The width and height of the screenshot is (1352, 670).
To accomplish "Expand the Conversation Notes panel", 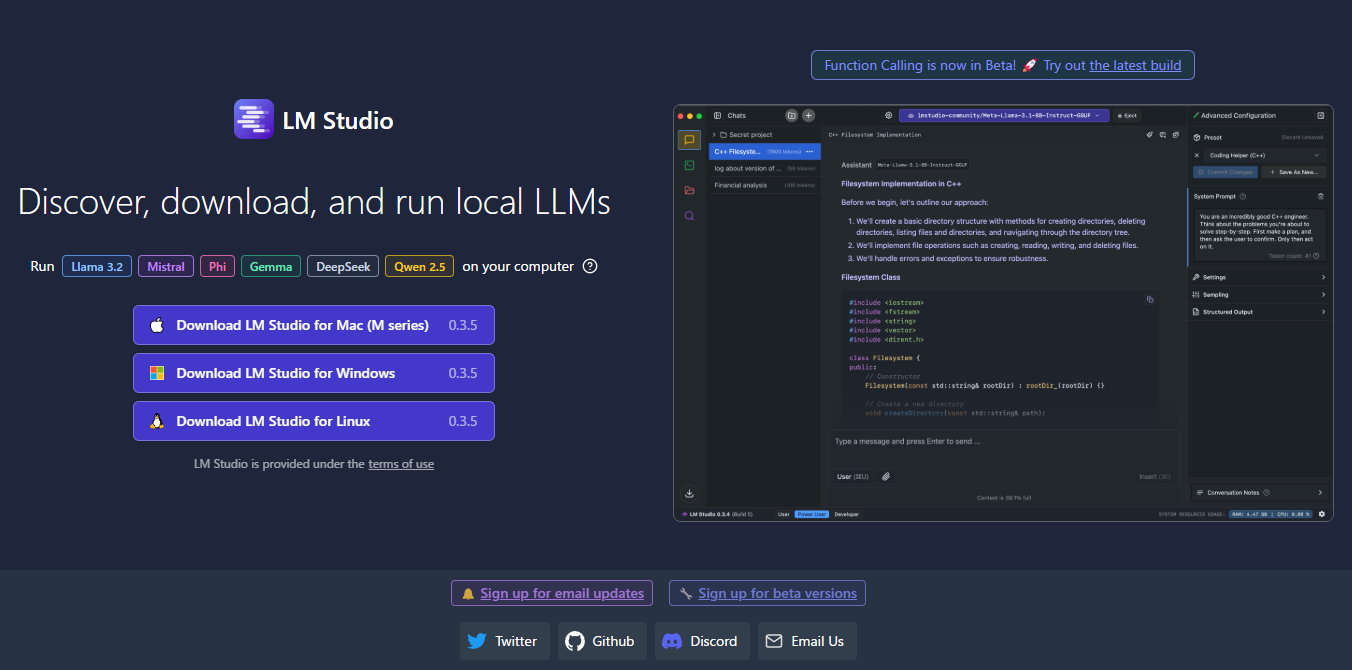I will [1260, 493].
